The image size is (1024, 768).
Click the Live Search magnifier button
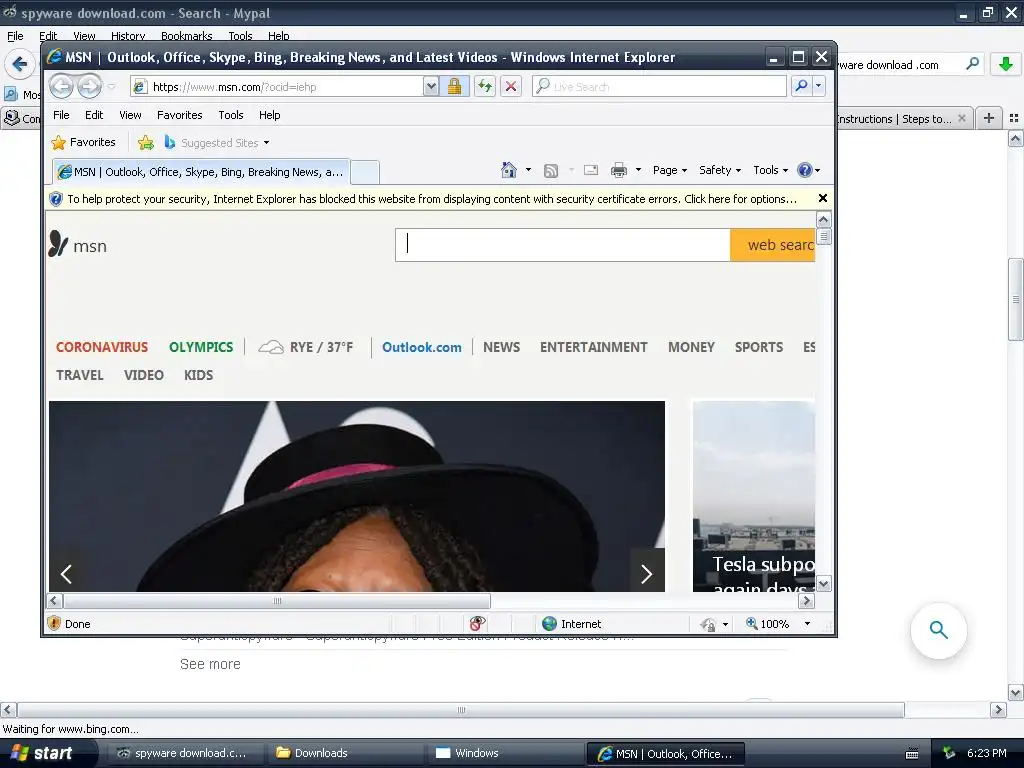pos(801,86)
